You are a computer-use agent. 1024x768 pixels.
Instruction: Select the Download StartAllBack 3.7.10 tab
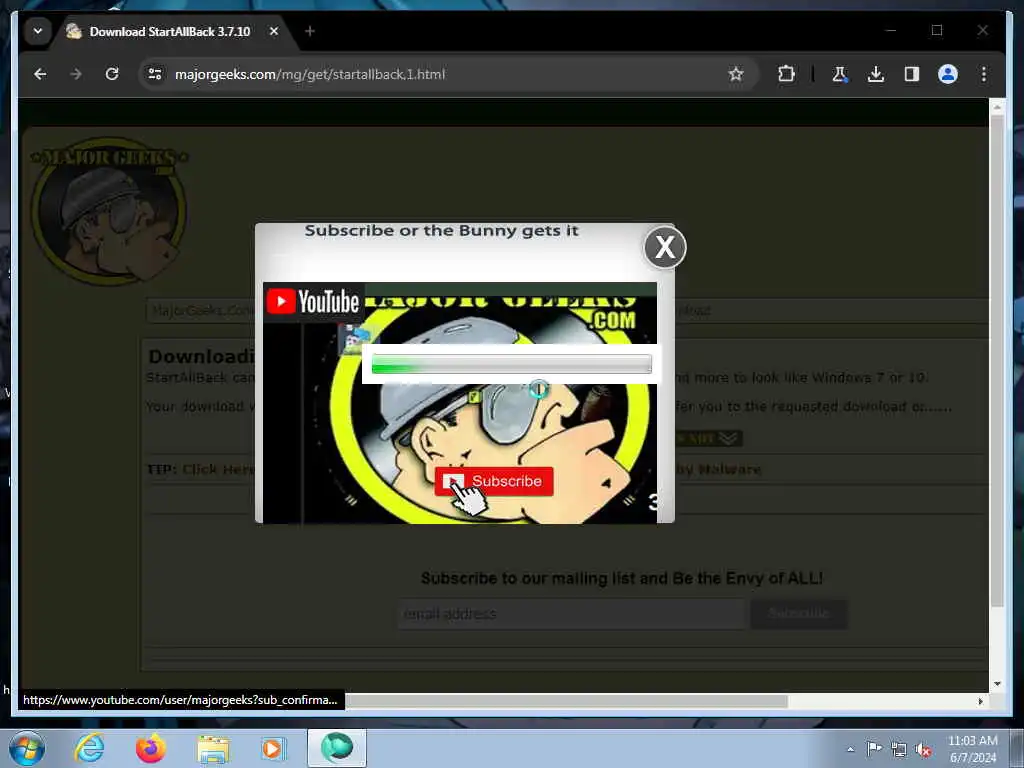coord(170,31)
